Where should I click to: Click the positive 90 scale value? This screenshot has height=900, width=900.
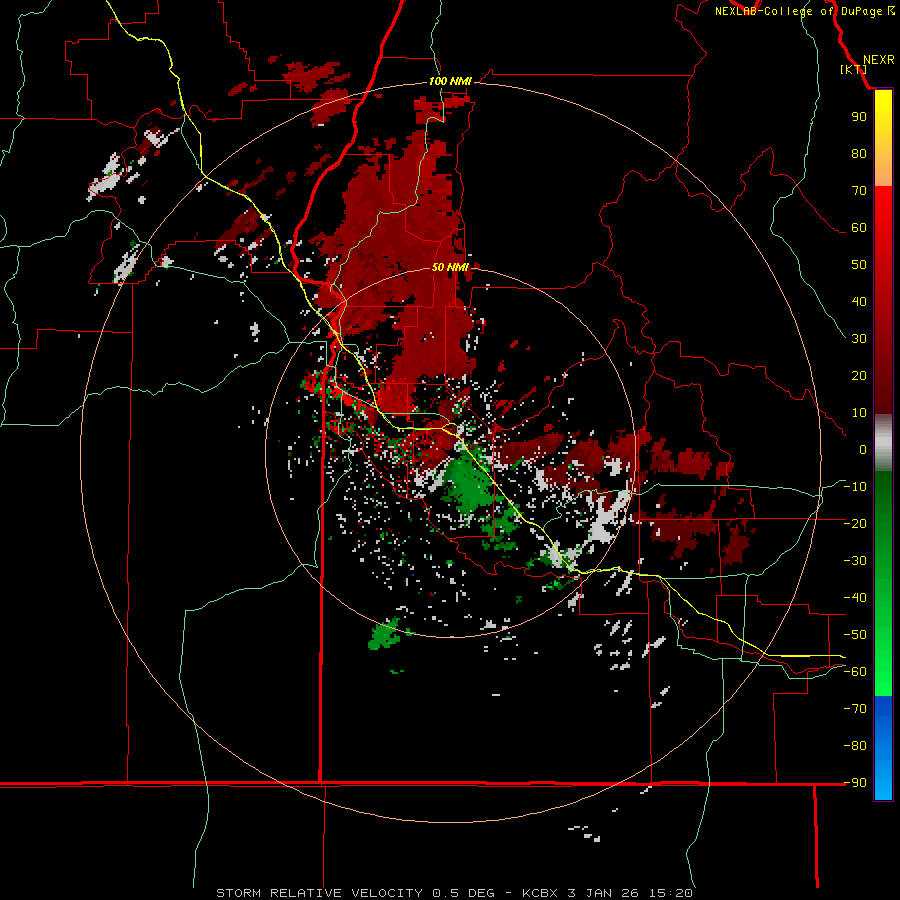(859, 117)
